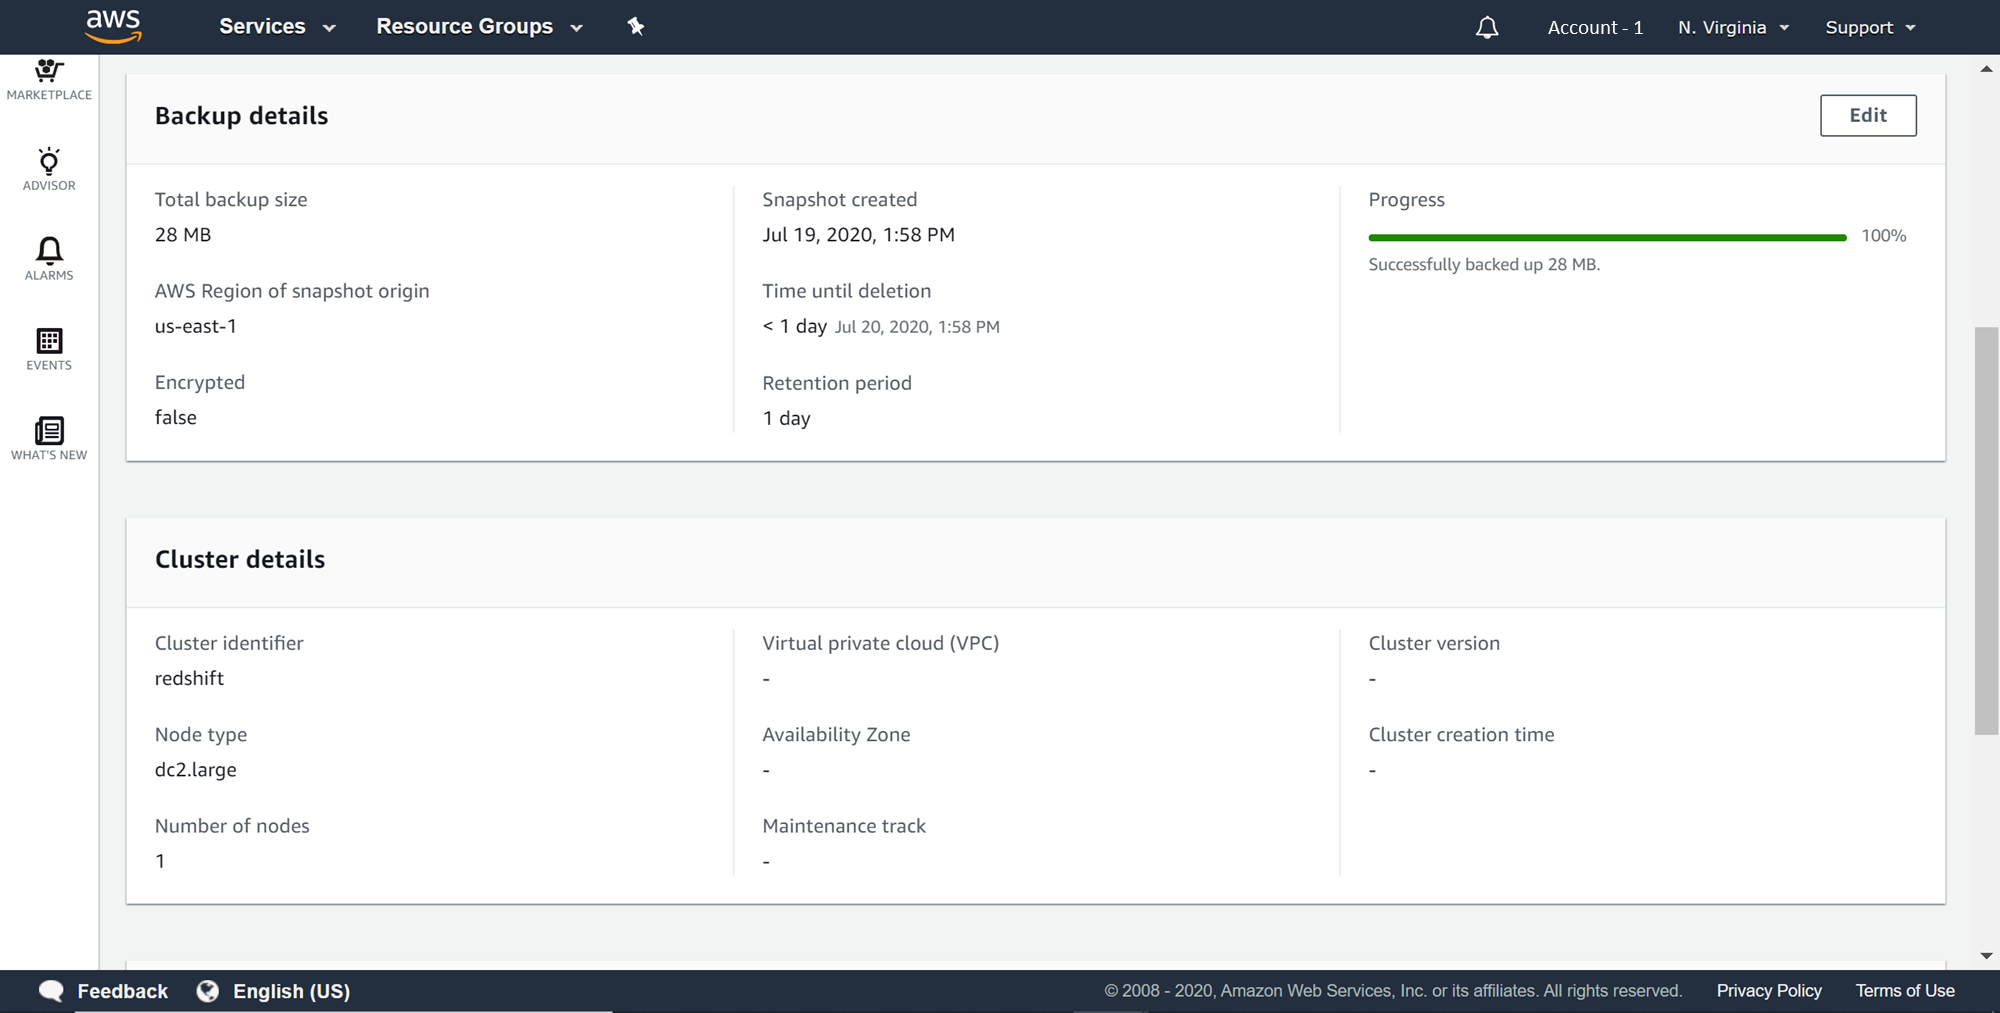Screen dimensions: 2000x1013
Task: Click Edit button in Backup details
Action: [1868, 115]
